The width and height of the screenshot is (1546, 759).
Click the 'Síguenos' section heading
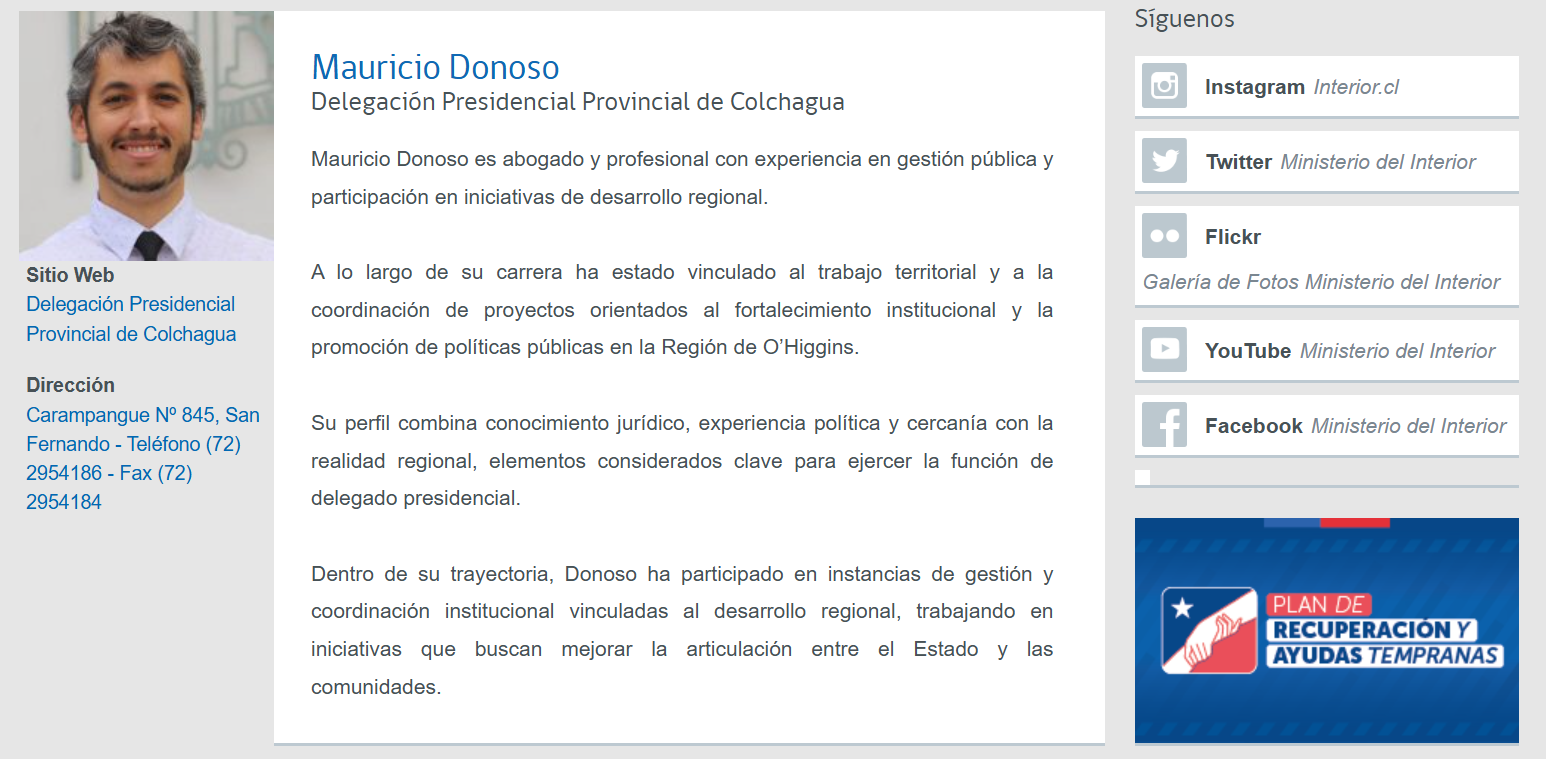(x=1184, y=18)
